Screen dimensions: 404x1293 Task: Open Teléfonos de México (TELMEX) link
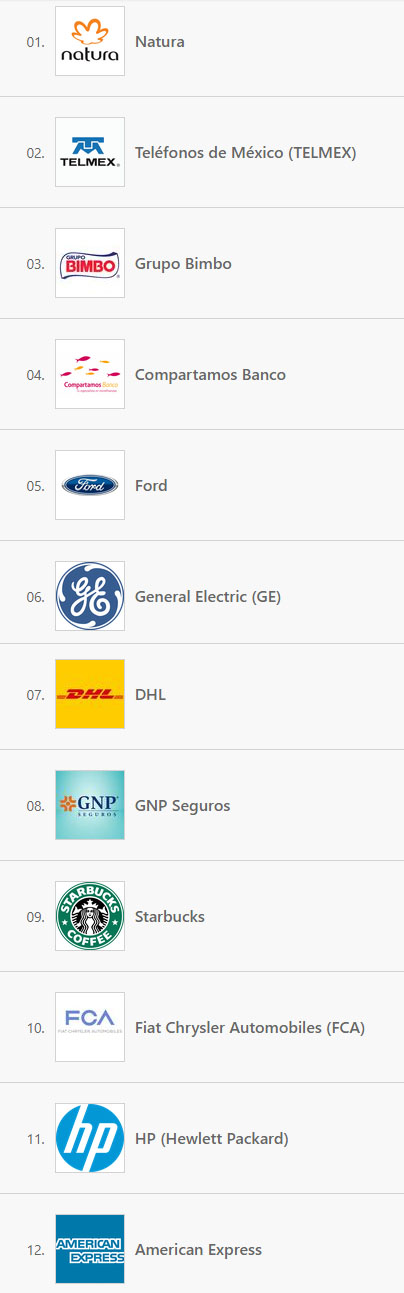(246, 153)
